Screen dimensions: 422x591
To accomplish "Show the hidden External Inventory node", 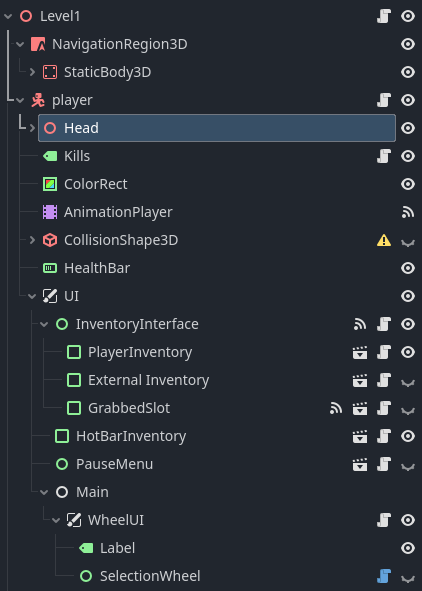I will click(408, 382).
